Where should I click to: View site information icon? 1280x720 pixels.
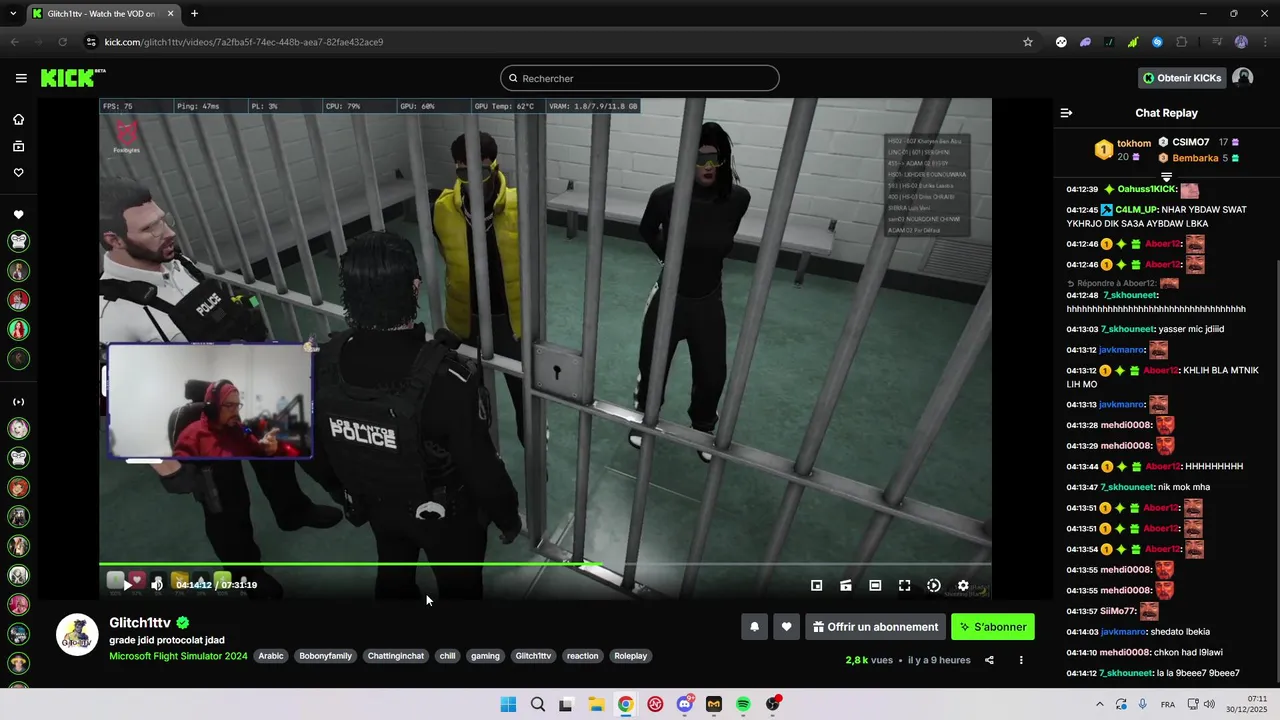click(91, 42)
